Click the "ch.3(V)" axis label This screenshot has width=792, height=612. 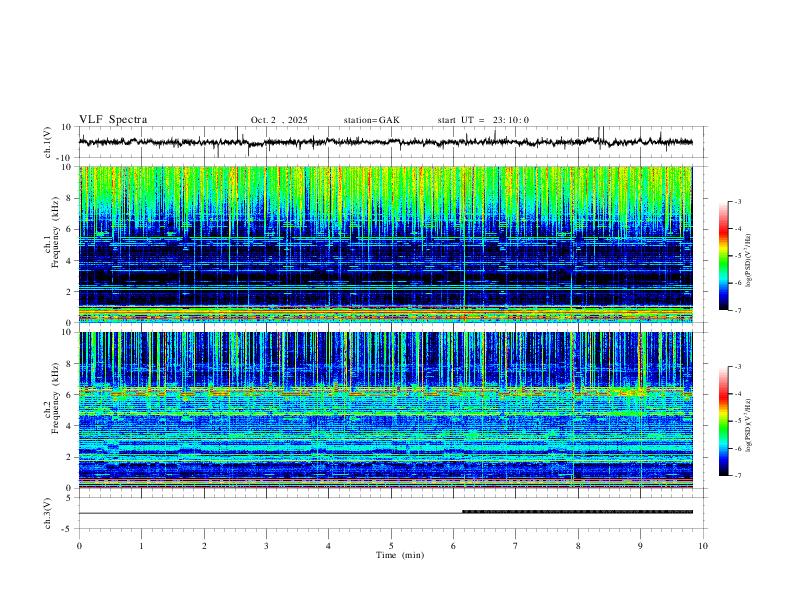[48, 513]
